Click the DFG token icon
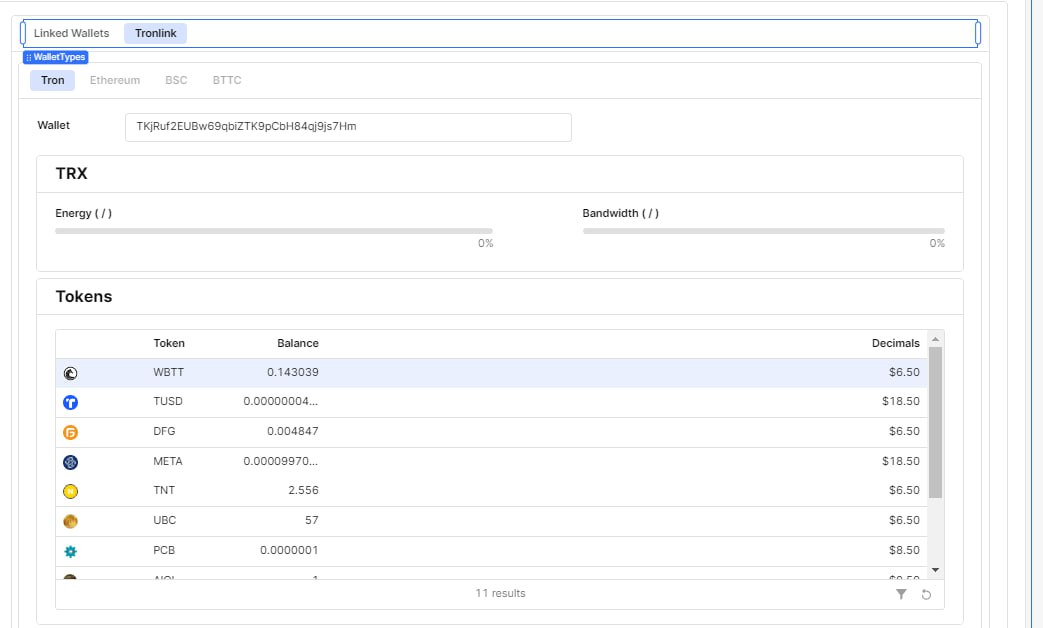 click(71, 432)
